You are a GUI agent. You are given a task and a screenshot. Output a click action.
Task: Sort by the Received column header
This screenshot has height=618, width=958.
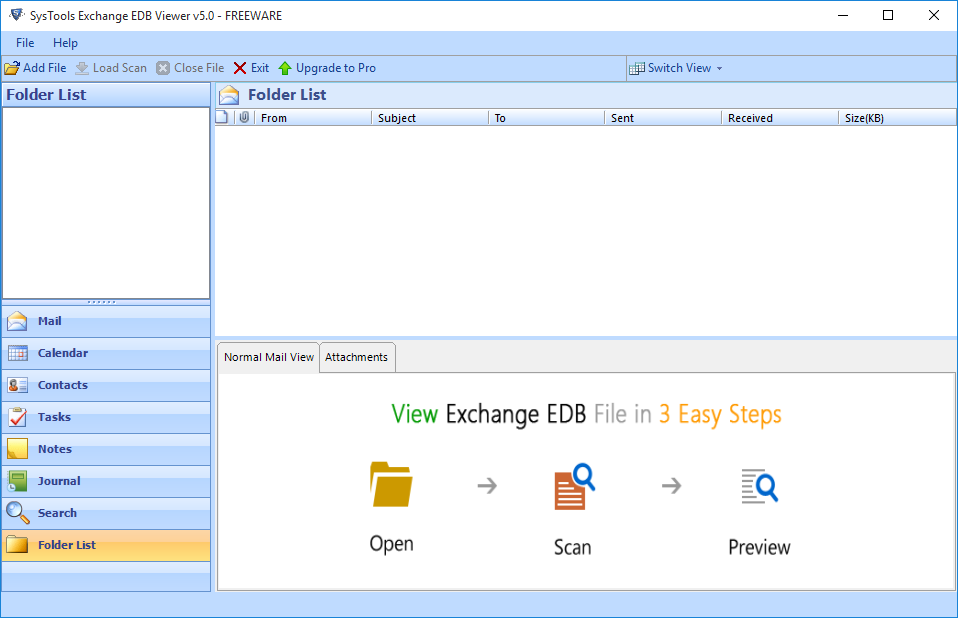point(780,118)
